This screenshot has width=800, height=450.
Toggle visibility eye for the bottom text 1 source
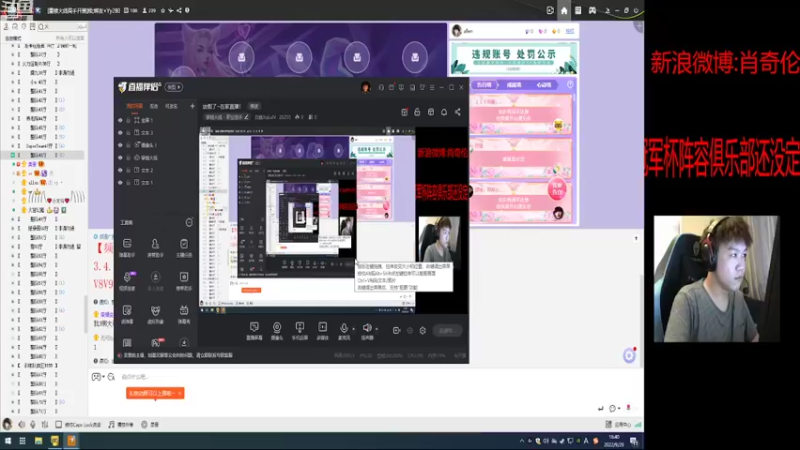click(120, 182)
